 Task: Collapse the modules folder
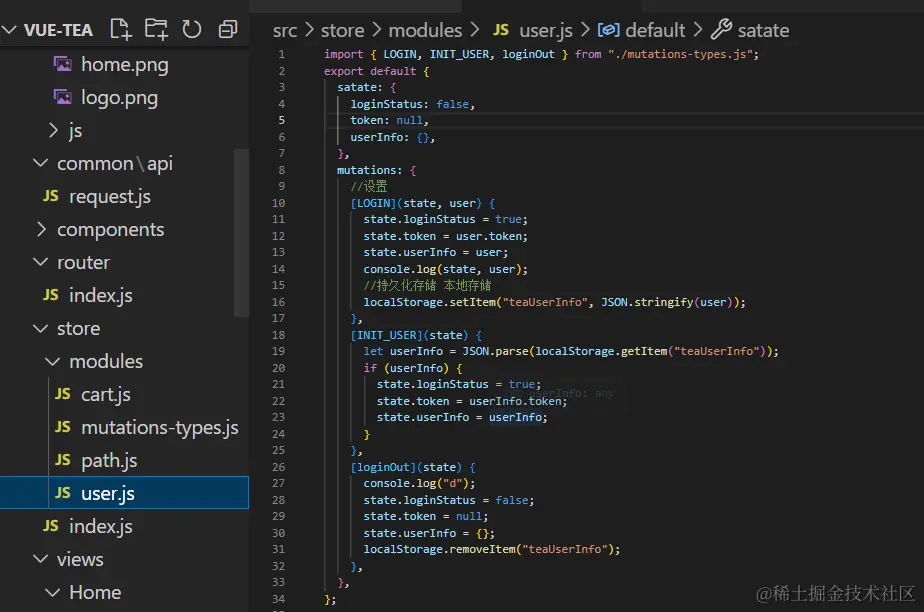tap(52, 361)
